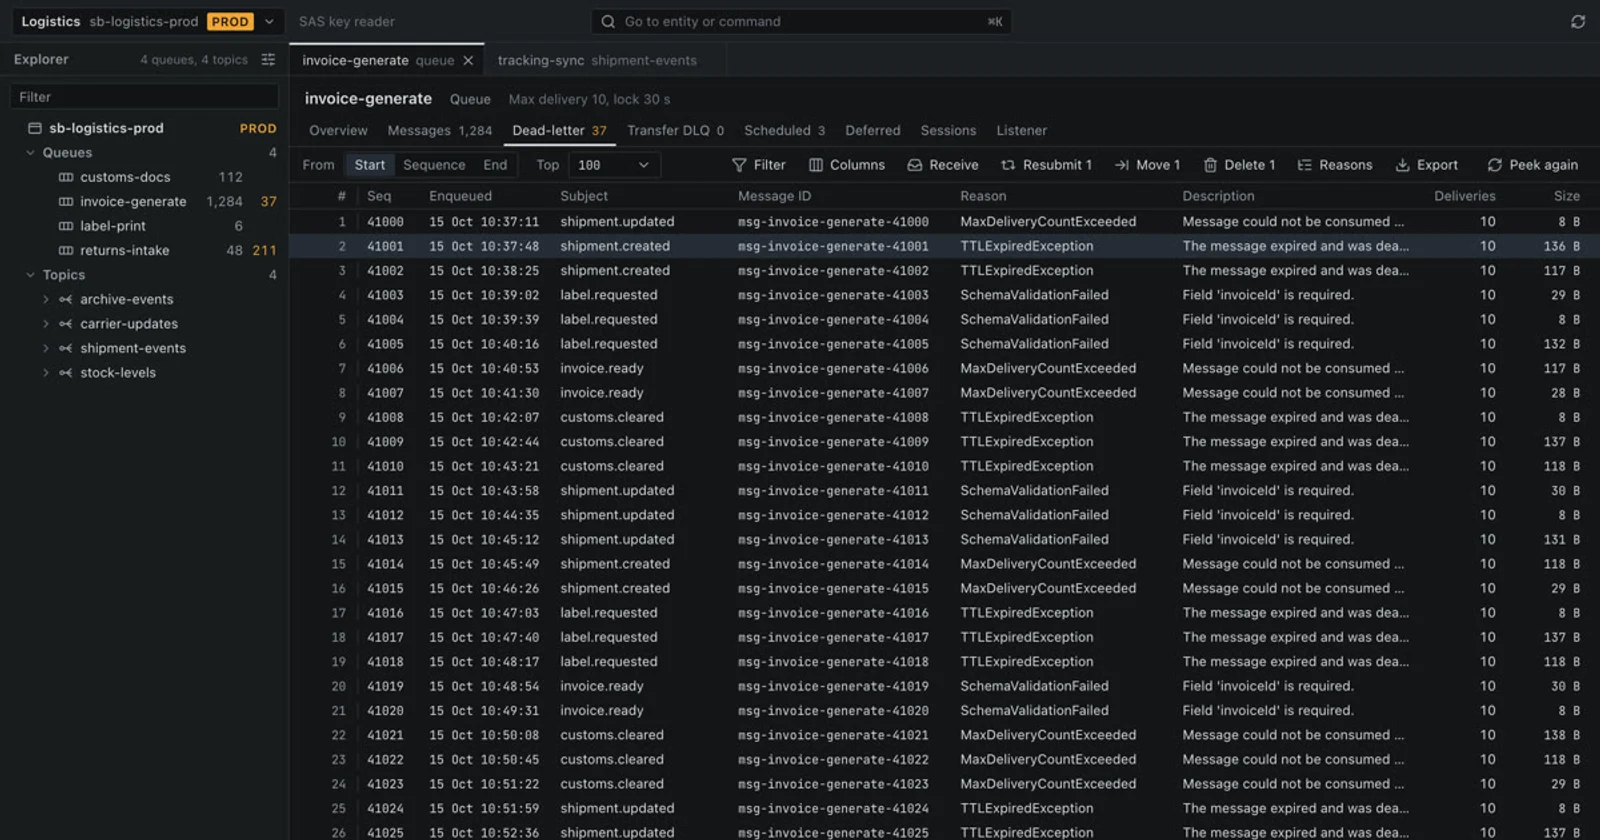Switch to the Messages 1,284 tab
Image resolution: width=1600 pixels, height=840 pixels.
tap(440, 131)
